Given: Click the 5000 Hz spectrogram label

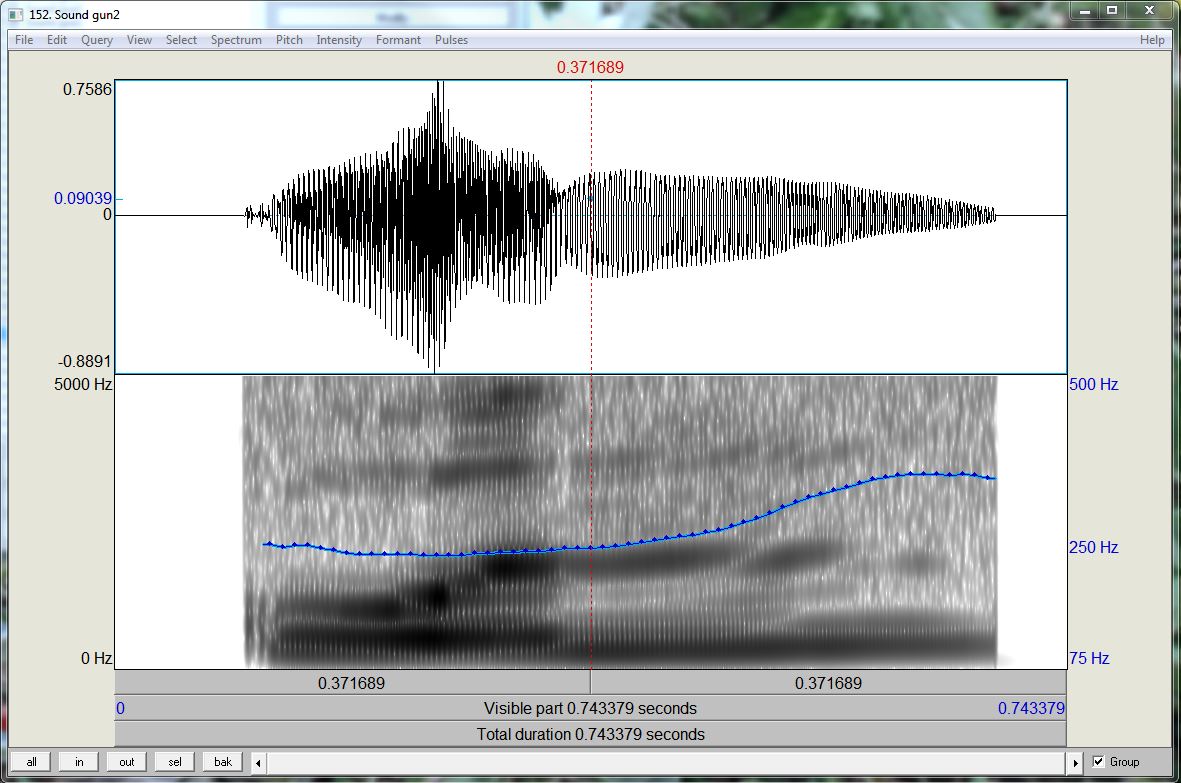Looking at the screenshot, I should [83, 384].
